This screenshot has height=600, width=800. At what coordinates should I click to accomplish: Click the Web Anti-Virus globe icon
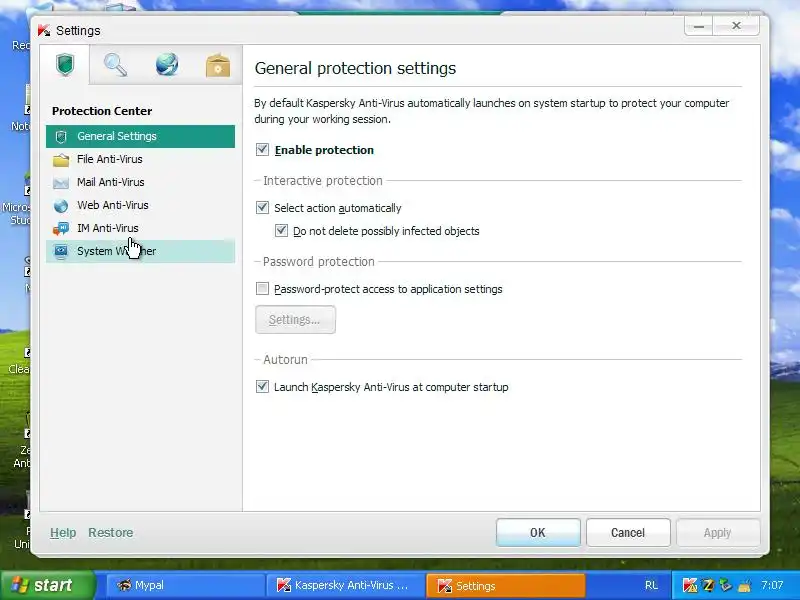(x=61, y=206)
